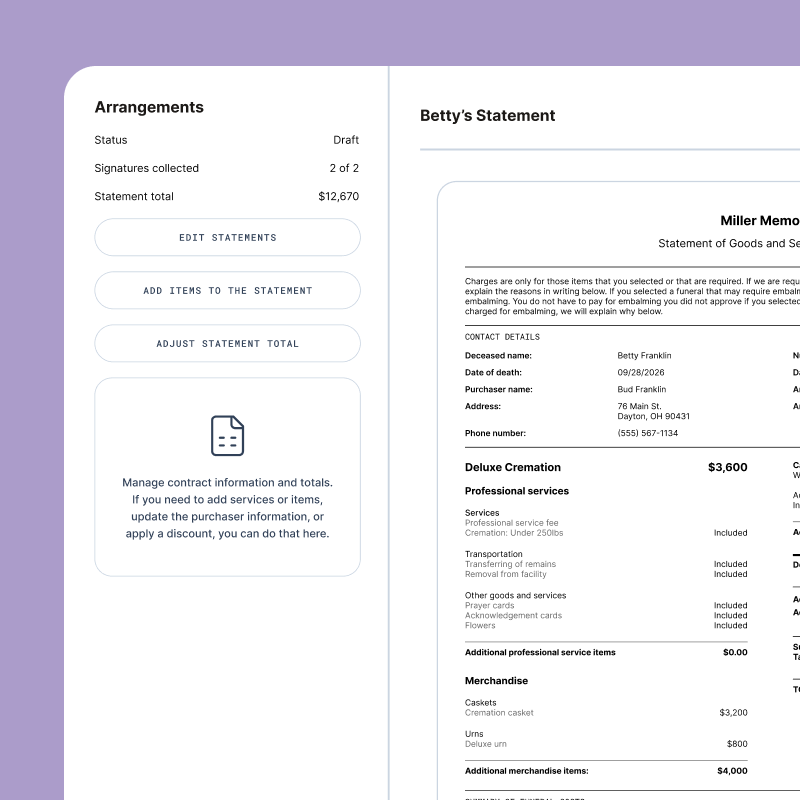The width and height of the screenshot is (800, 800).
Task: Select the Signatures collected 2 of 2 row
Action: (227, 168)
